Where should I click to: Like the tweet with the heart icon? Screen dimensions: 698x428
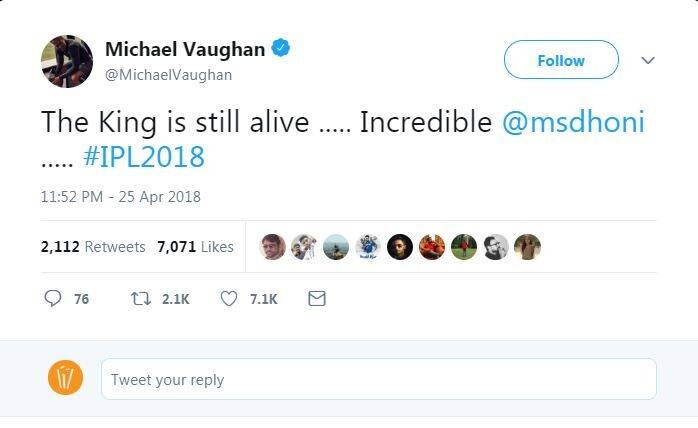tap(228, 298)
